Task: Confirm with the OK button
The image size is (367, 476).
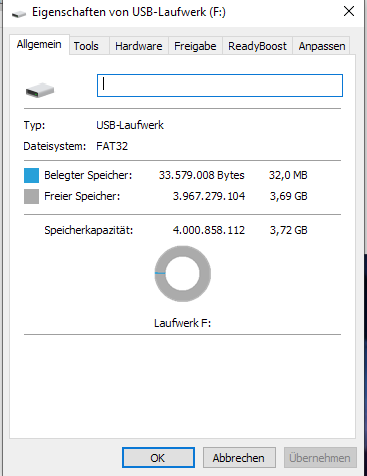Action: click(x=158, y=458)
